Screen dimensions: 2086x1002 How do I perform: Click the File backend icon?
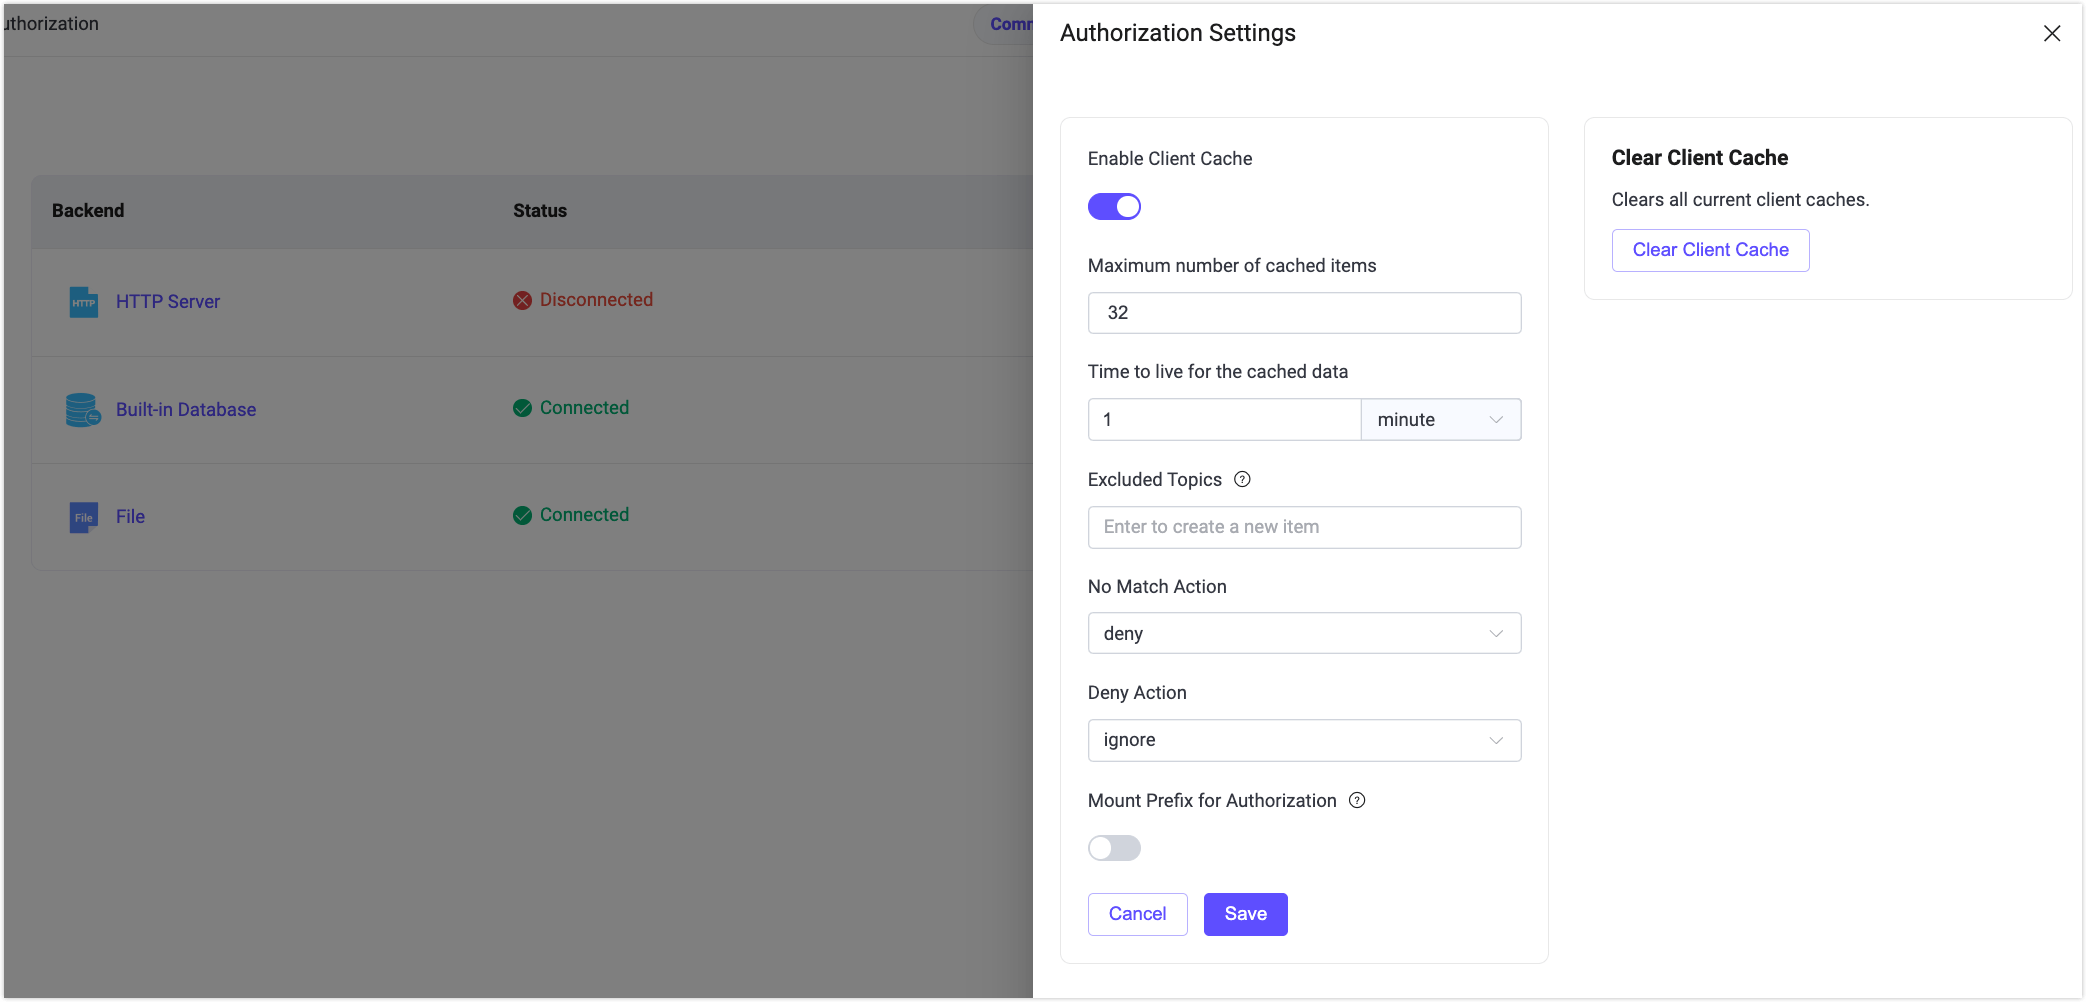tap(83, 517)
